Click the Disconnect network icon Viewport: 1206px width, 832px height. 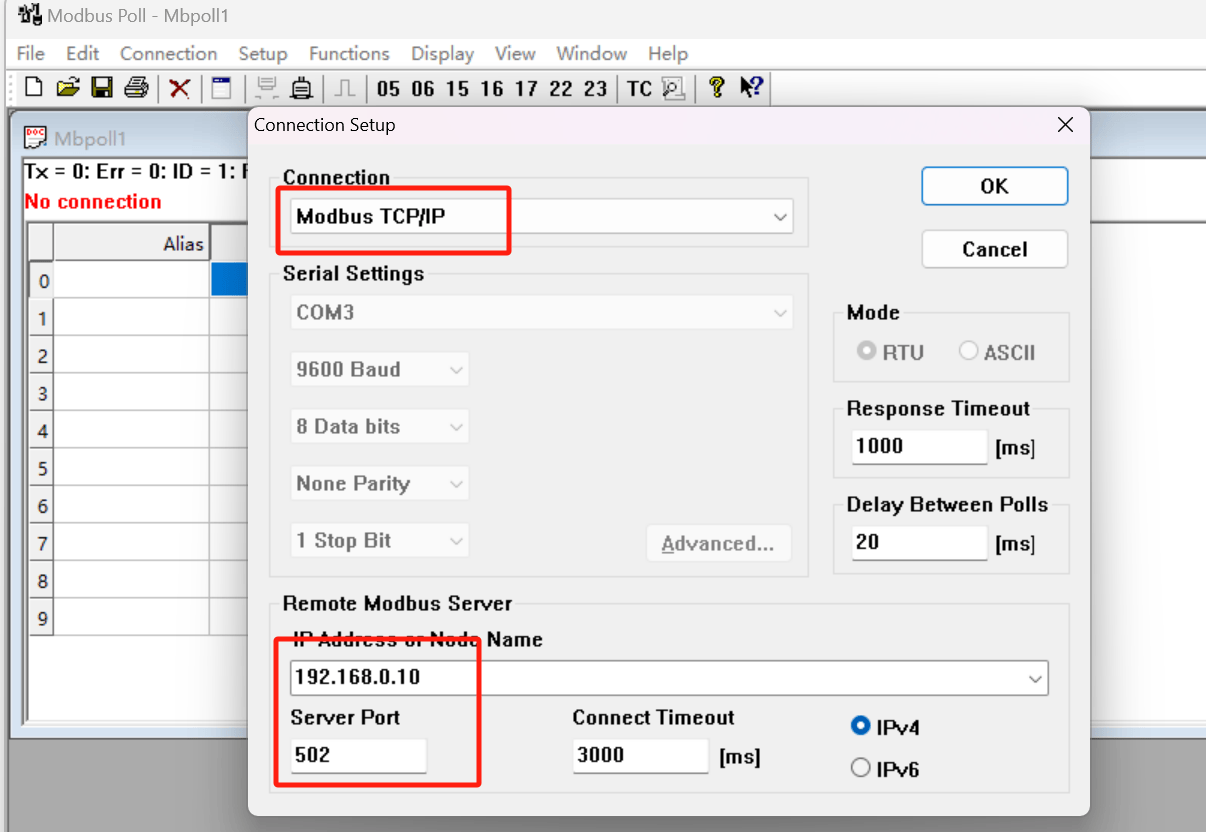[x=267, y=88]
